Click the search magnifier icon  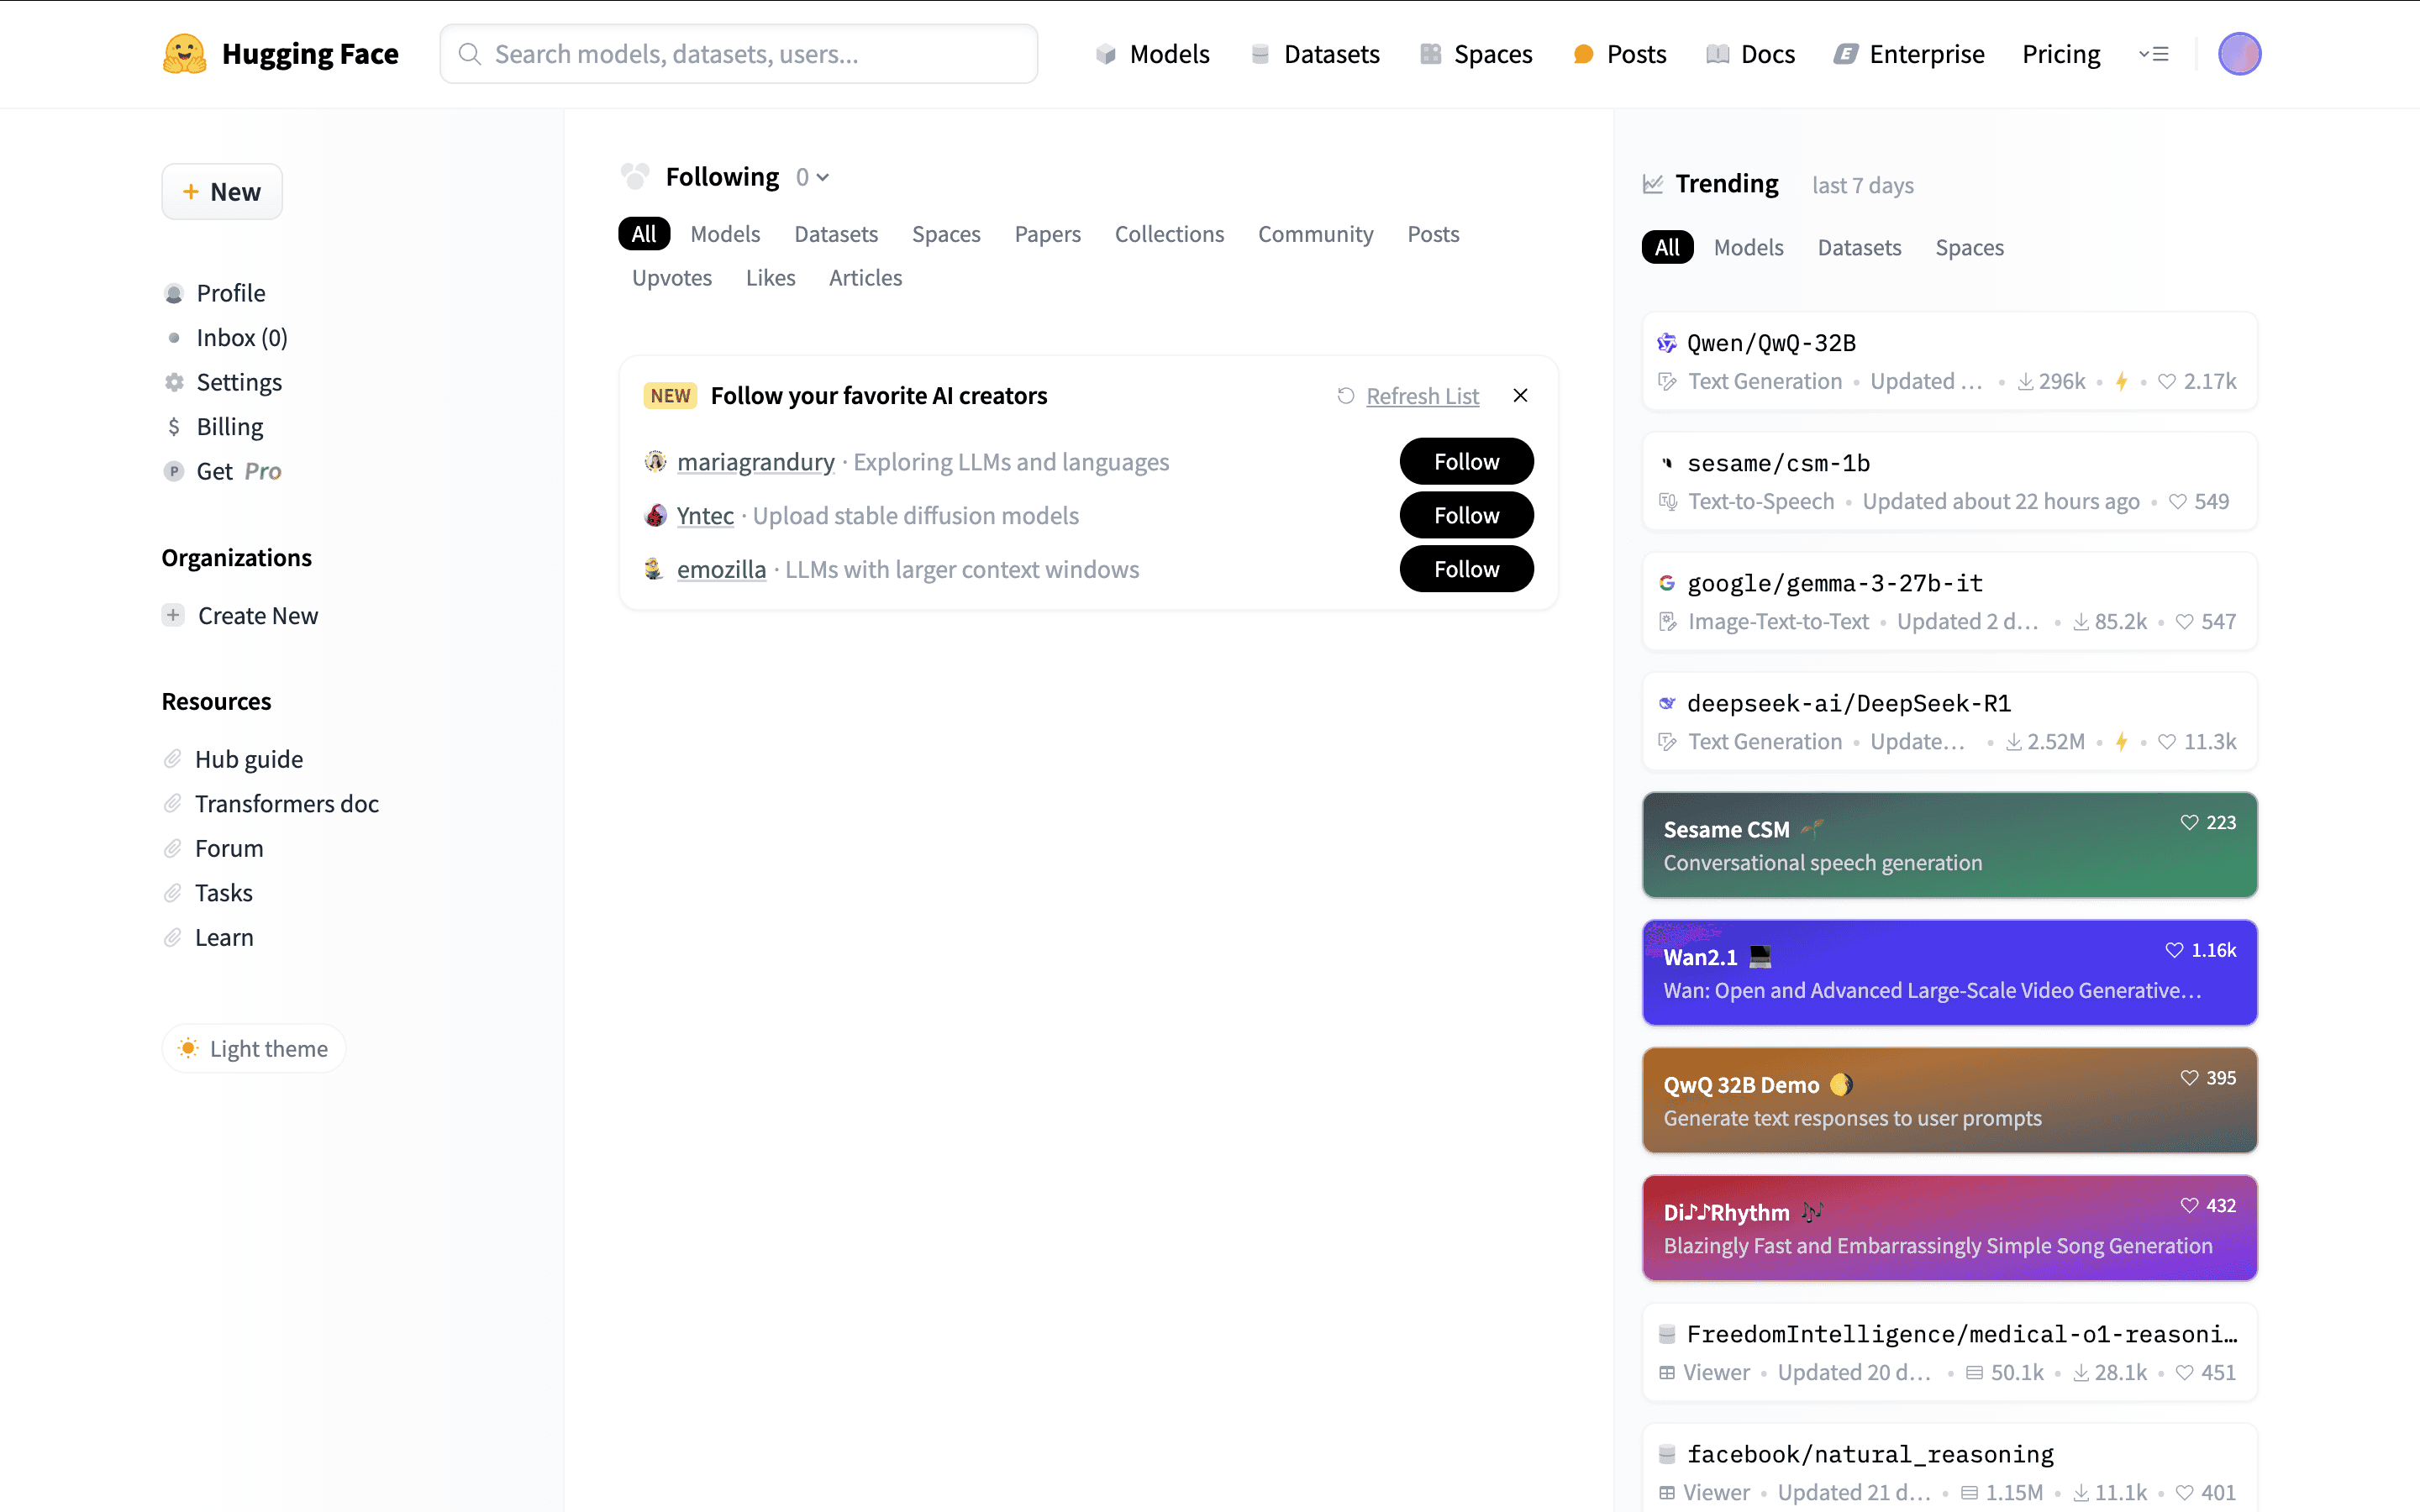(469, 54)
